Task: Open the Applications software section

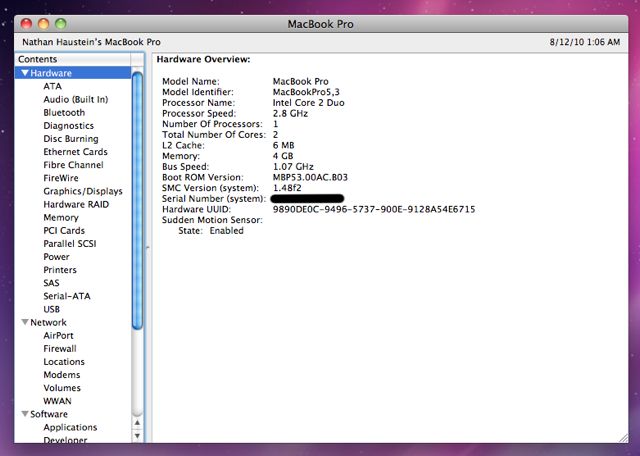Action: tap(70, 427)
